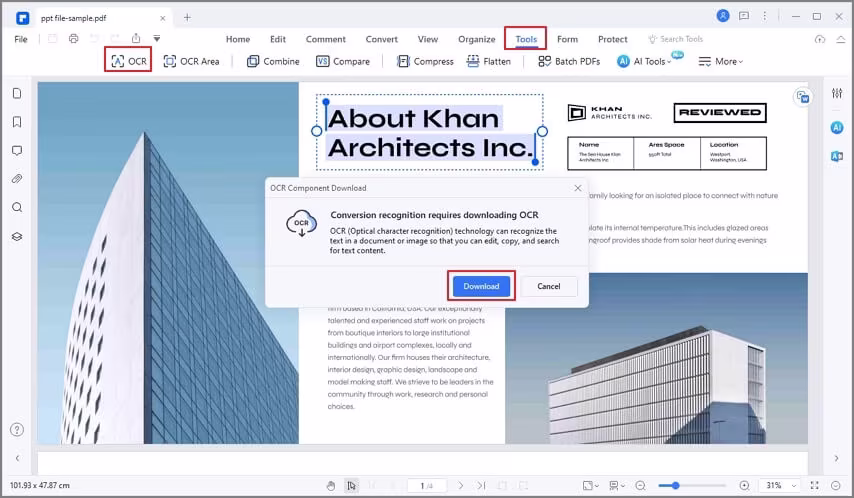Open the Batch PDFs tool

pyautogui.click(x=569, y=61)
